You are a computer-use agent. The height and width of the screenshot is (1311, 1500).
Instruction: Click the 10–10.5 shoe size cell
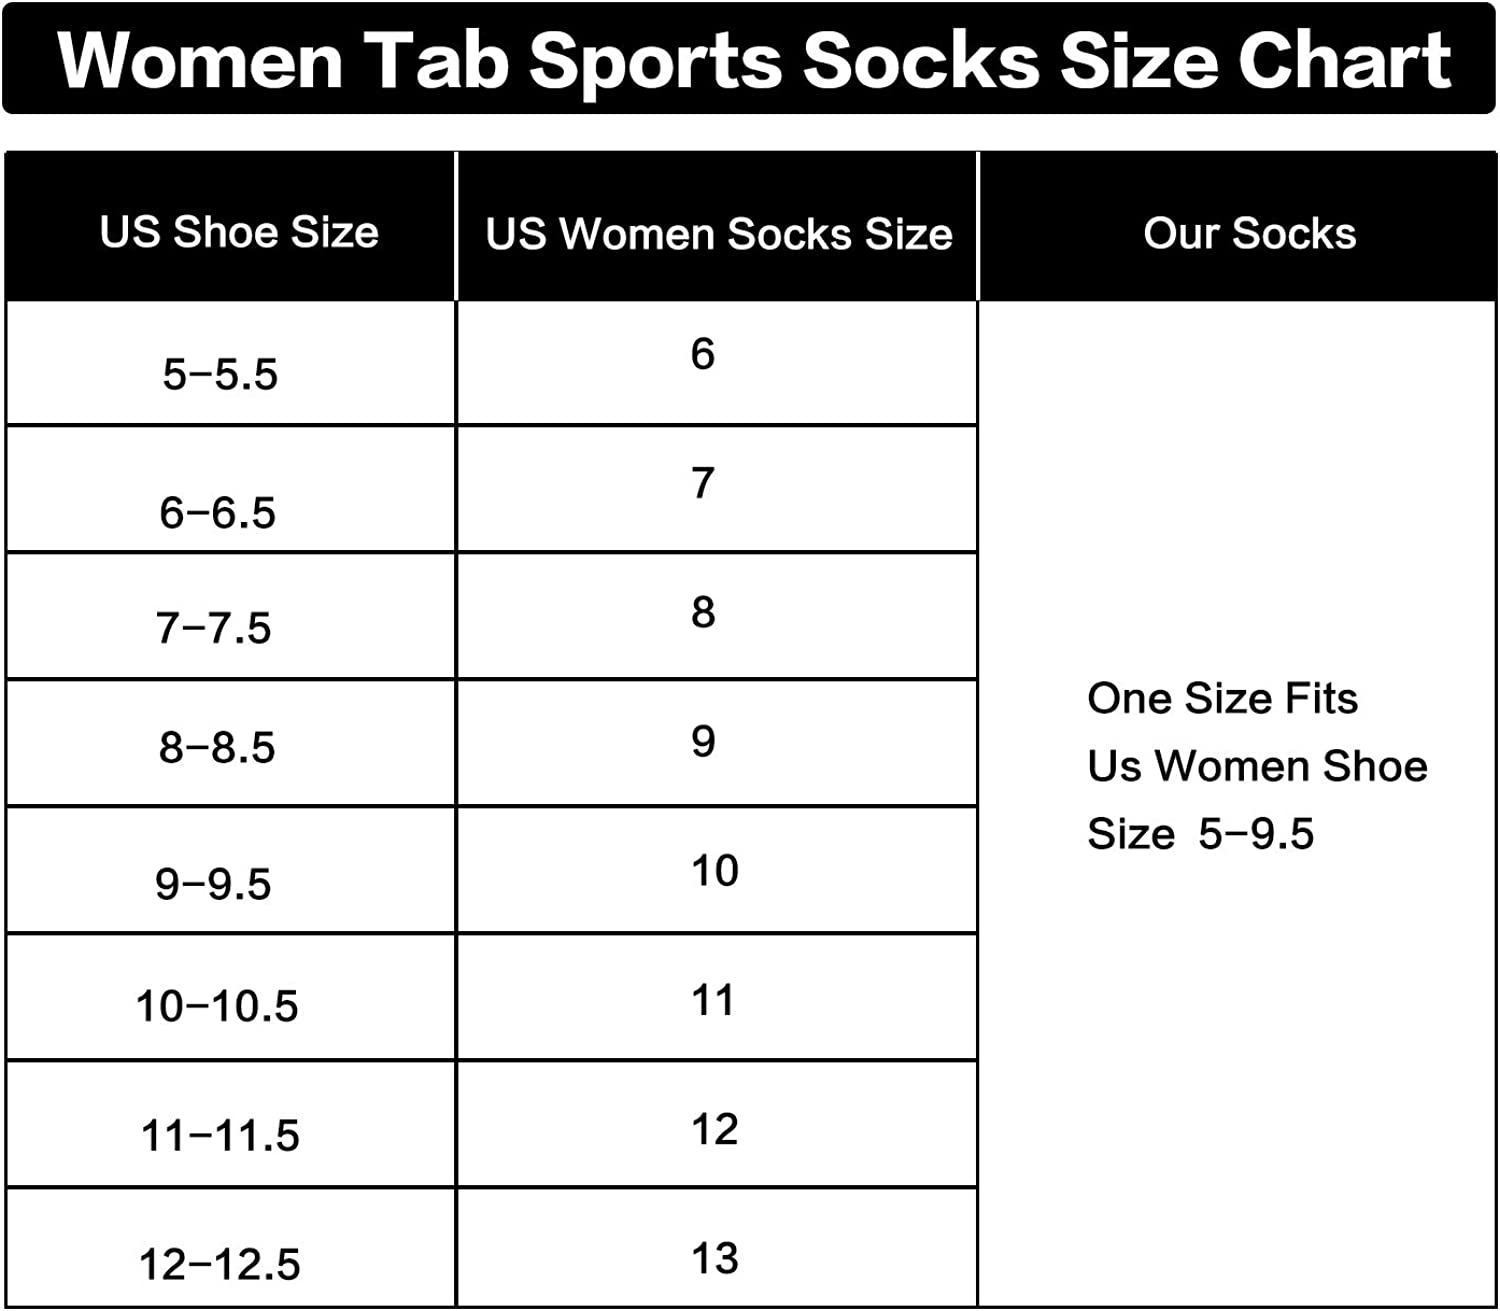pyautogui.click(x=217, y=1005)
